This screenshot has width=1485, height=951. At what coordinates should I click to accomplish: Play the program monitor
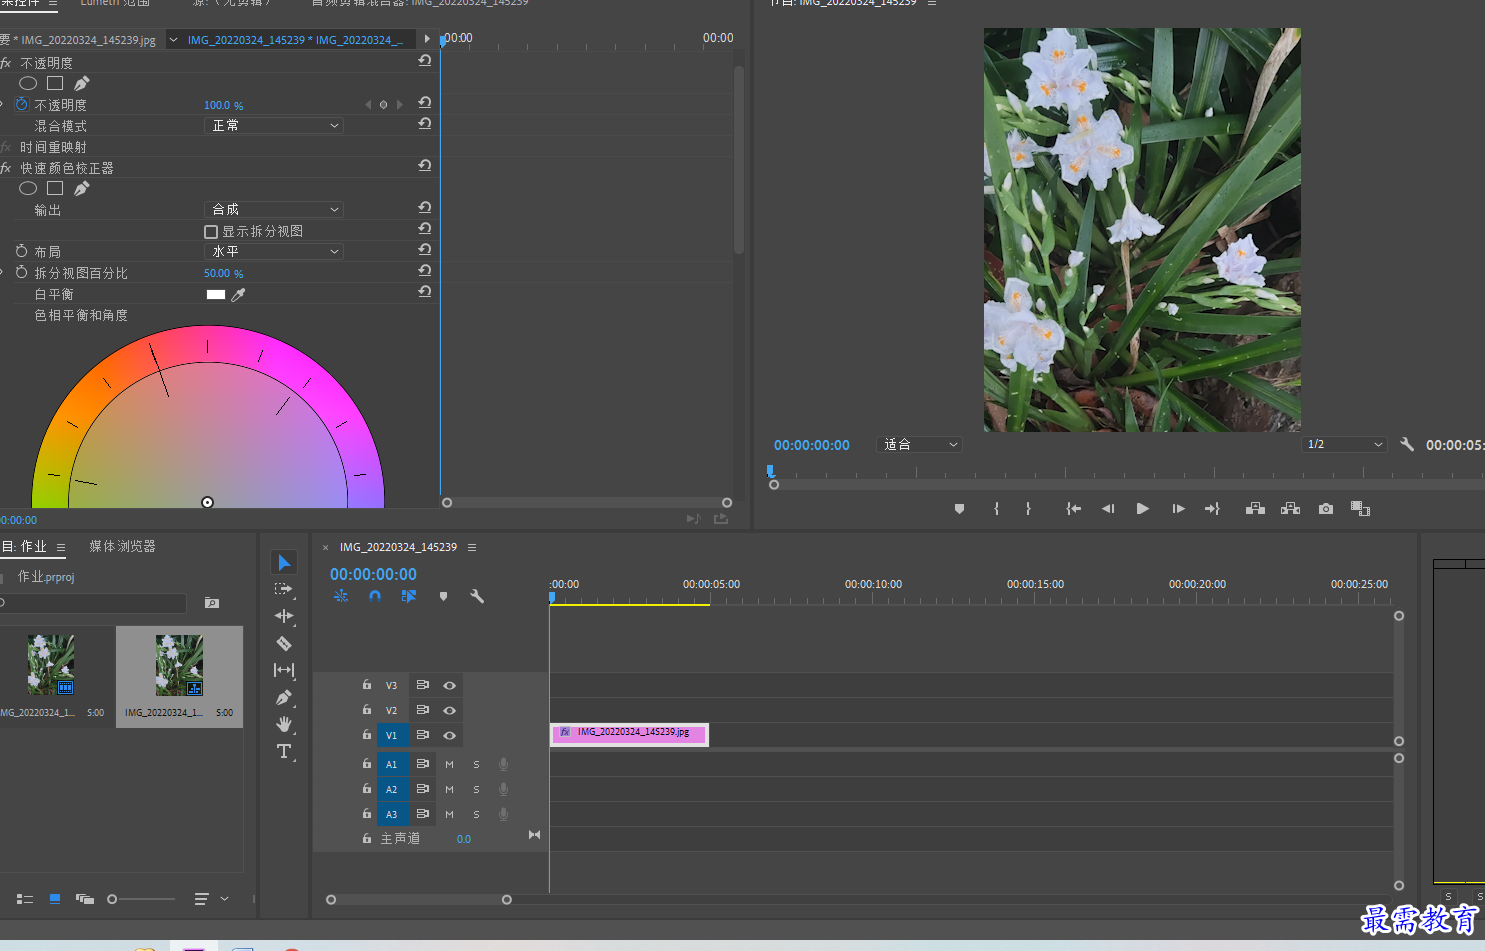coord(1142,509)
